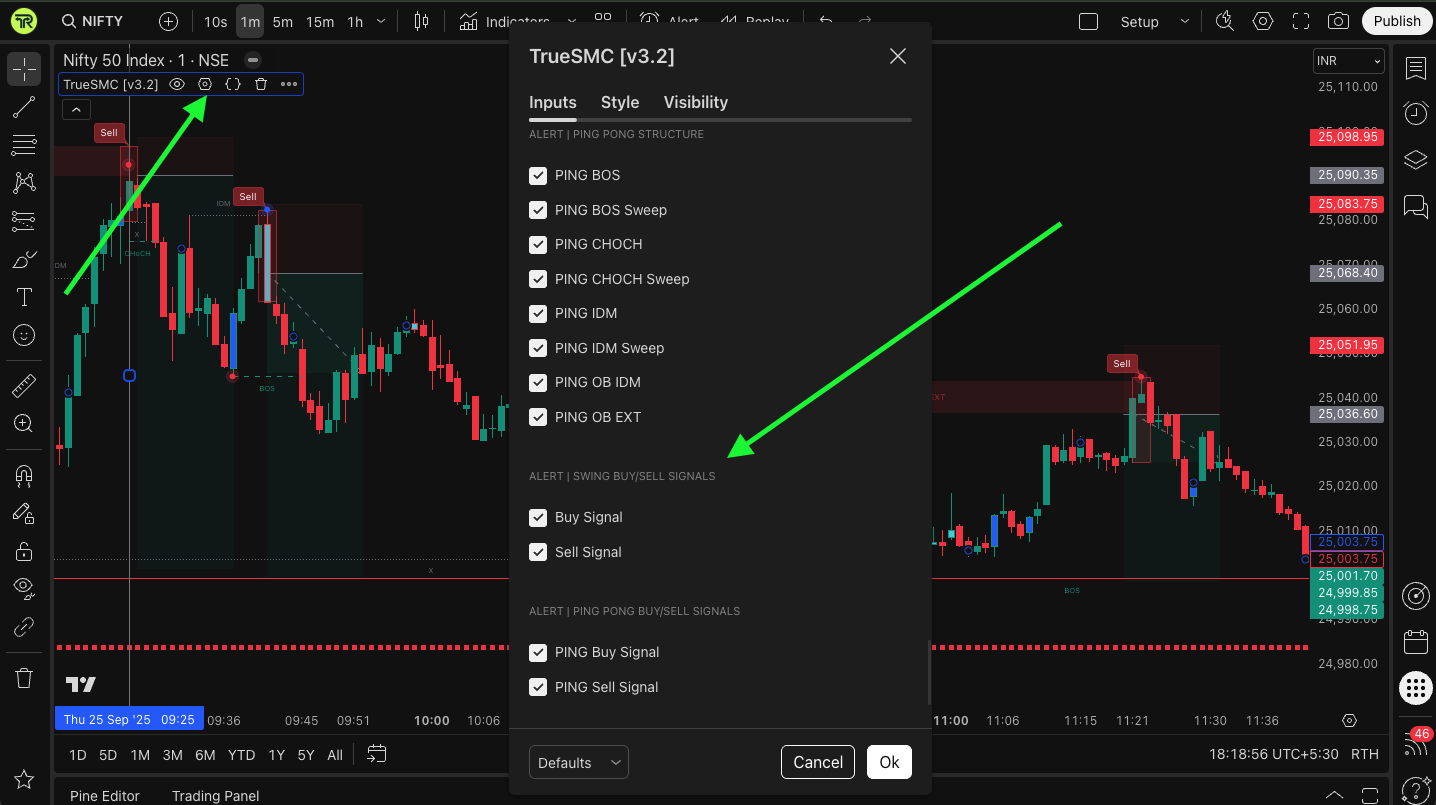Select the Text tool in left toolbar
This screenshot has width=1436, height=805.
(x=24, y=297)
